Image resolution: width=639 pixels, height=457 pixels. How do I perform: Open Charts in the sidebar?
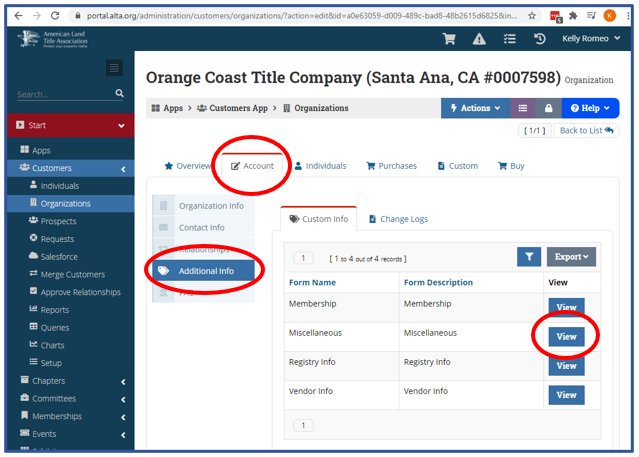point(52,345)
